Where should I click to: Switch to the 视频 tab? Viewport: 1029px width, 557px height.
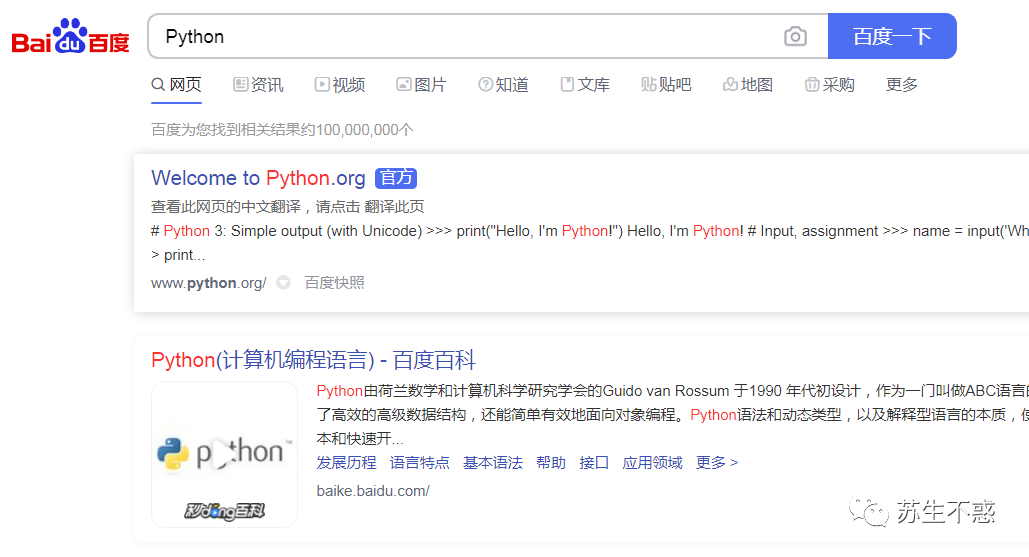click(339, 85)
